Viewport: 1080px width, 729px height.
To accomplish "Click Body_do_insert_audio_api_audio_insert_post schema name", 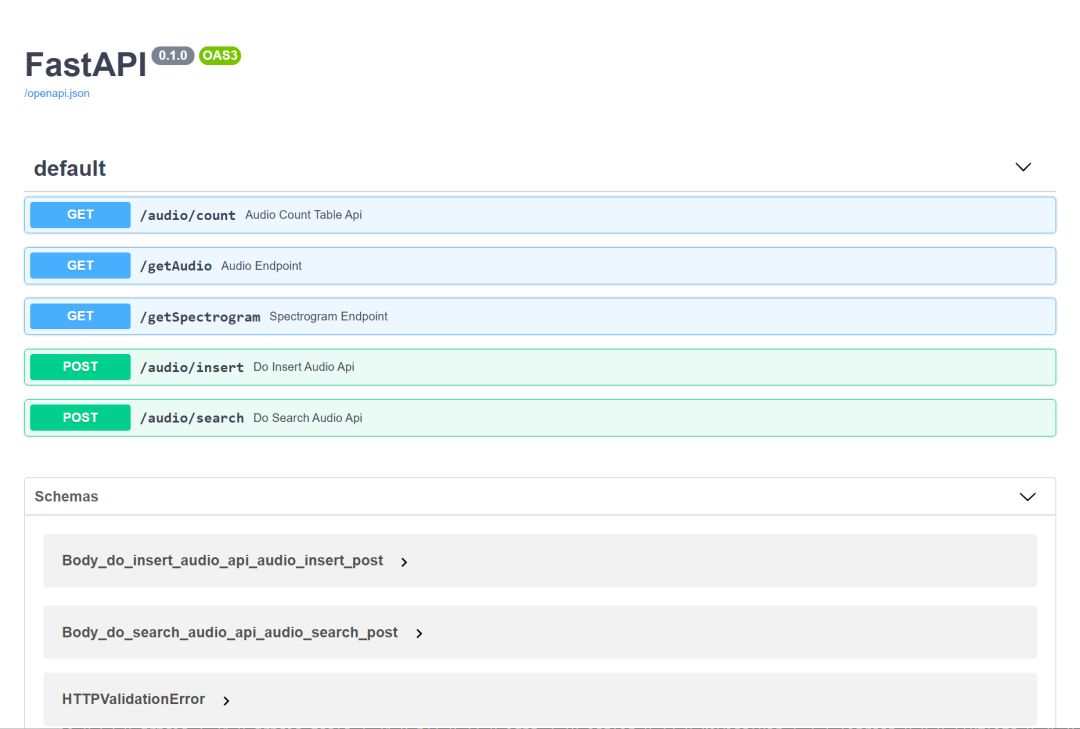I will [x=222, y=560].
